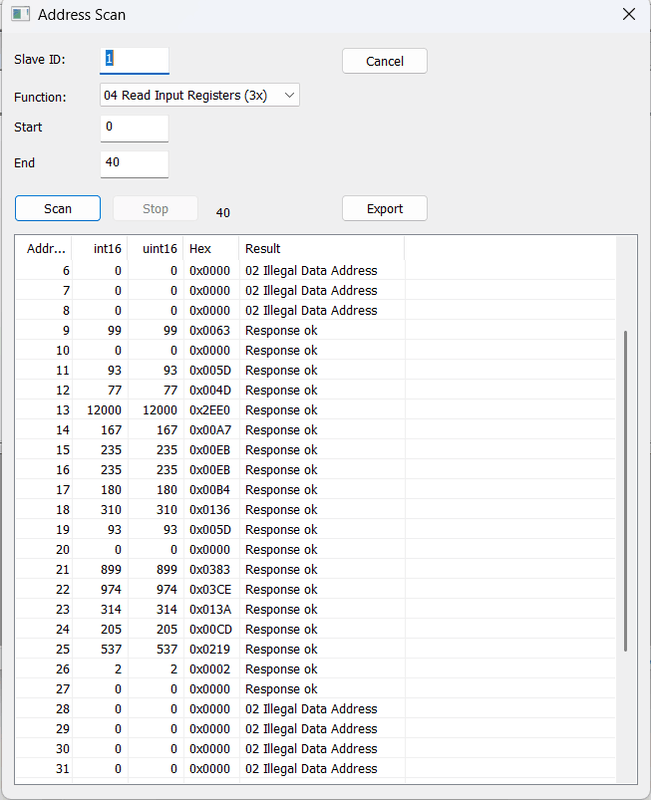Sort by the Address column header
The height and width of the screenshot is (800, 651).
click(45, 248)
